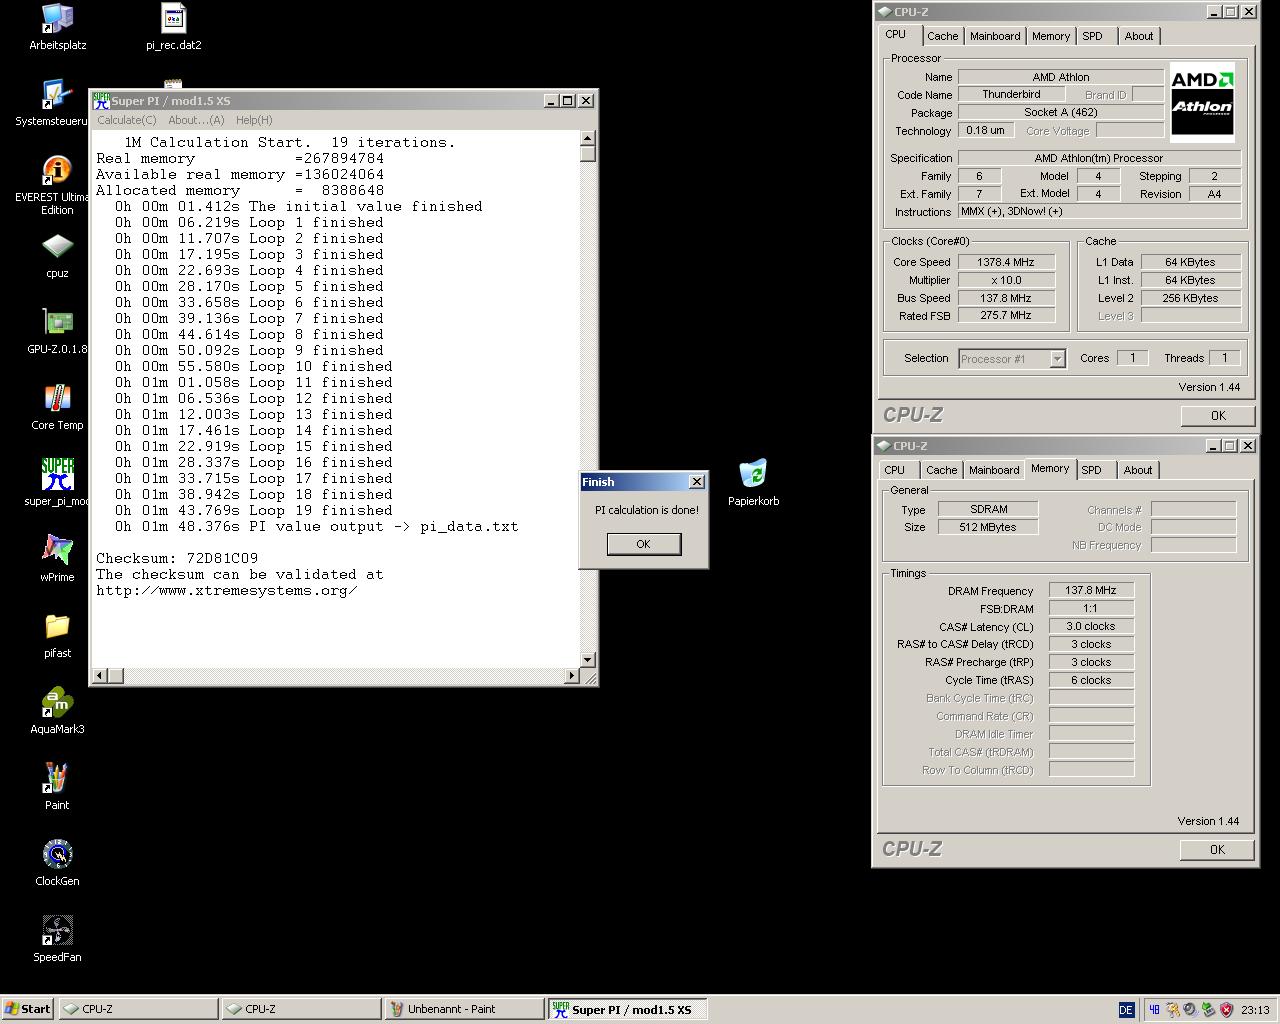
Task: Switch to Cache tab in lower CPU-Z
Action: pos(941,470)
